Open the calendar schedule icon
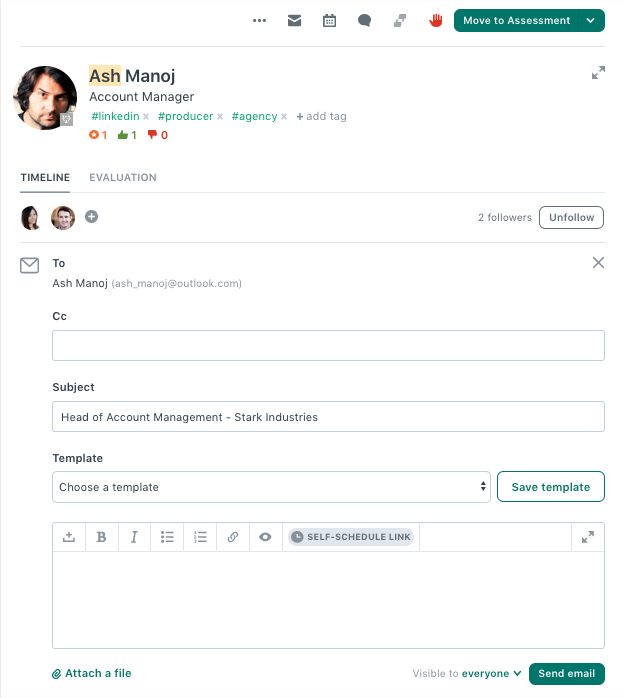Image resolution: width=624 pixels, height=698 pixels. point(329,20)
